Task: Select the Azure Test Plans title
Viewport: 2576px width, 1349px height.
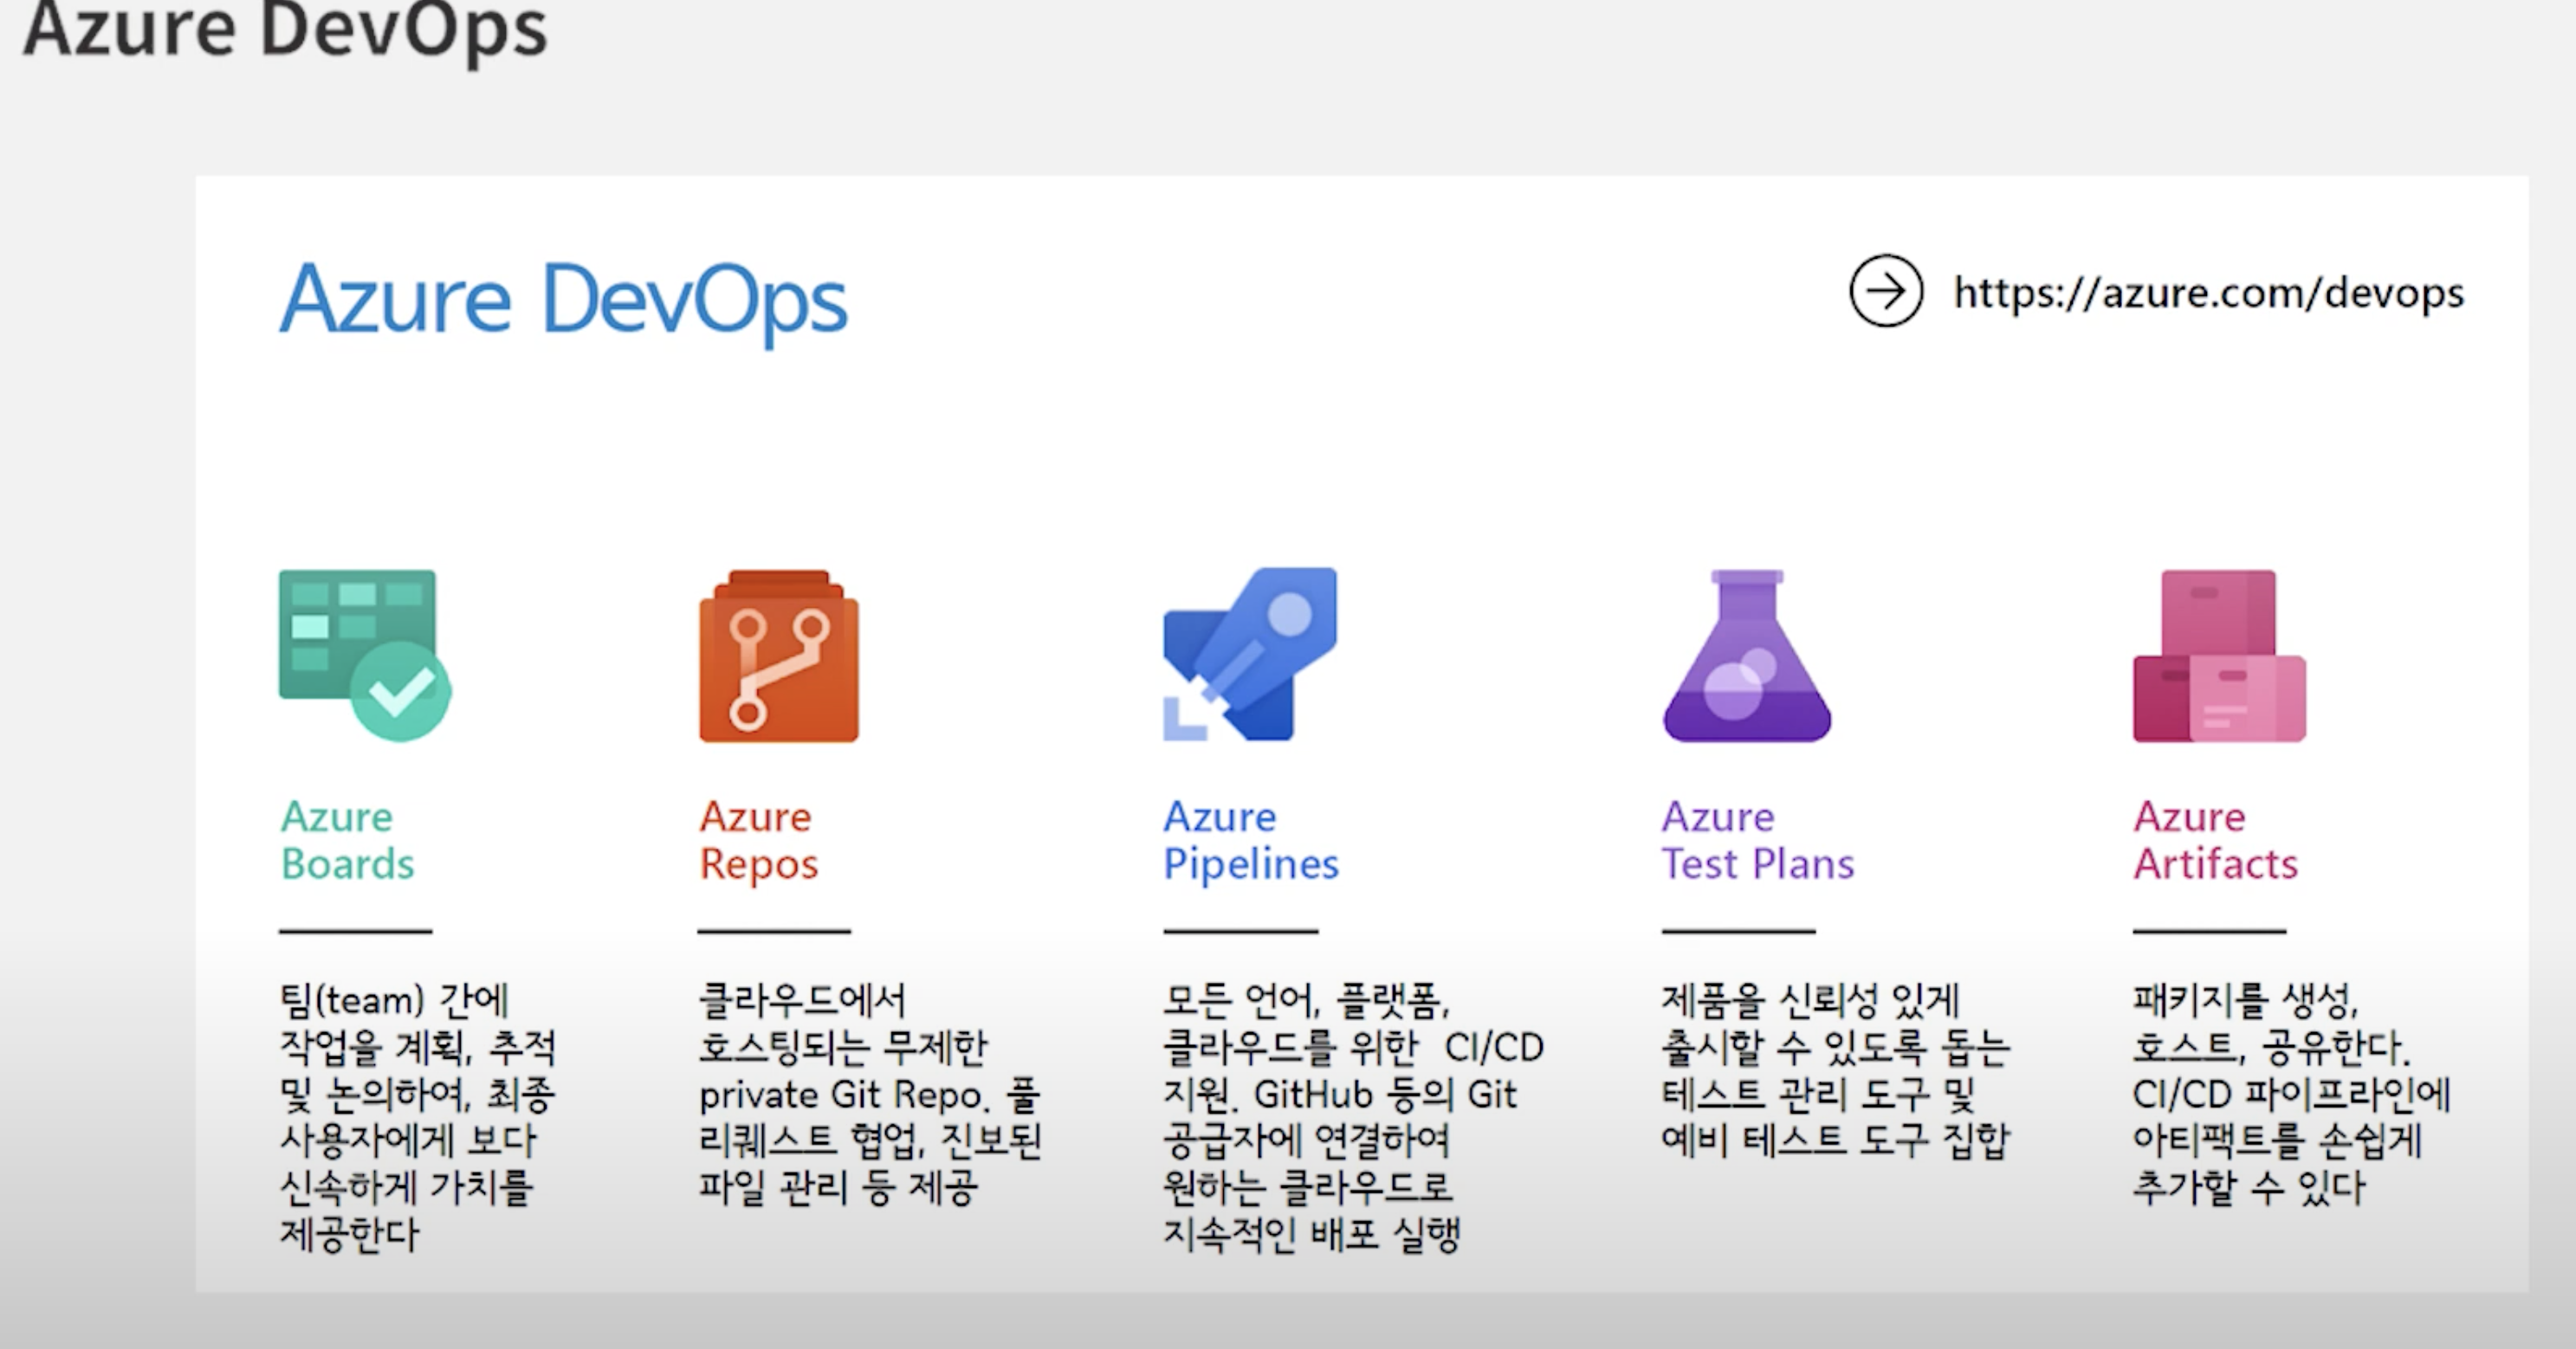Action: (1758, 840)
